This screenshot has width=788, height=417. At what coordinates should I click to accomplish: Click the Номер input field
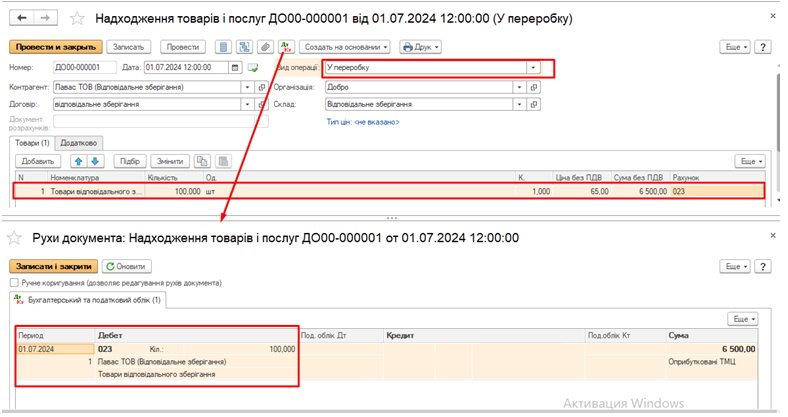pyautogui.click(x=83, y=67)
